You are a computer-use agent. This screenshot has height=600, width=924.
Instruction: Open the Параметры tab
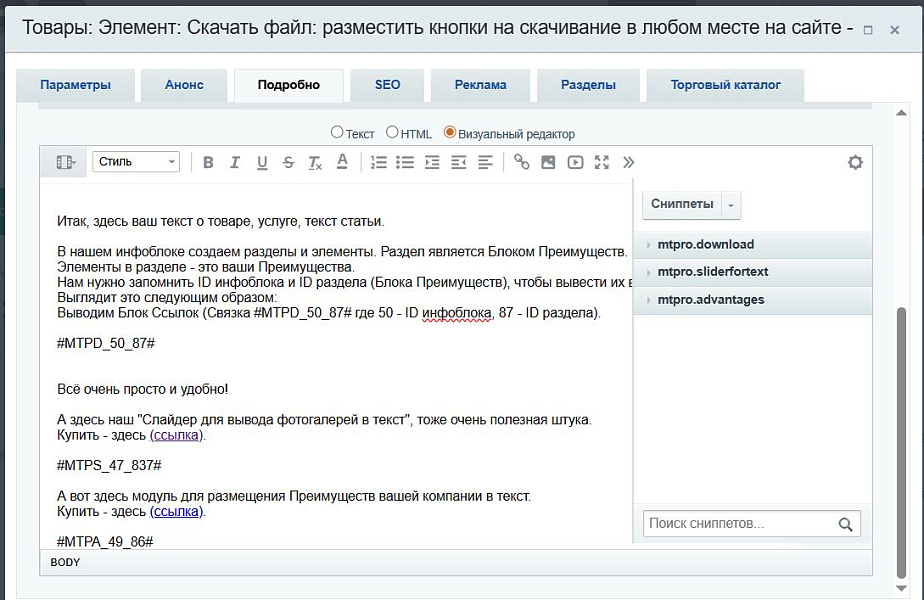click(75, 85)
